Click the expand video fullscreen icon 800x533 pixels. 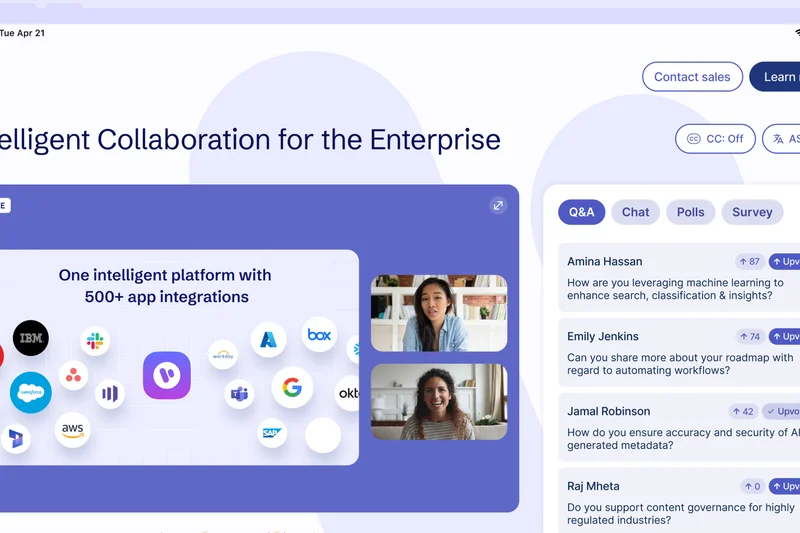[x=498, y=205]
